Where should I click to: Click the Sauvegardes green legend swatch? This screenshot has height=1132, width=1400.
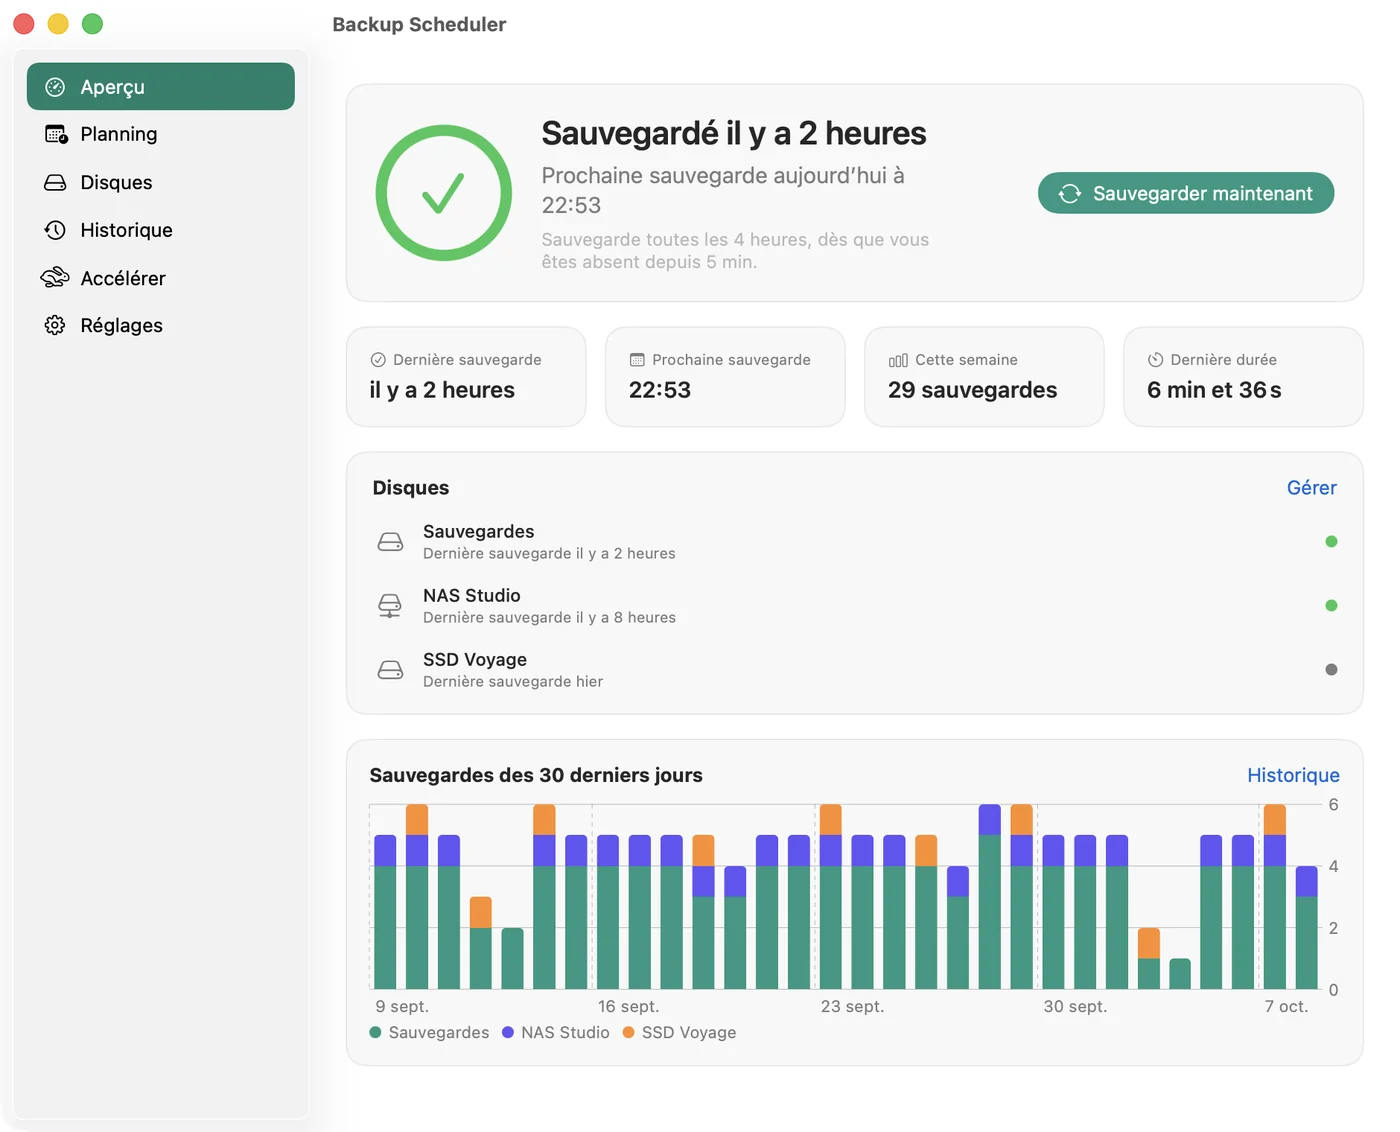[x=375, y=1032]
